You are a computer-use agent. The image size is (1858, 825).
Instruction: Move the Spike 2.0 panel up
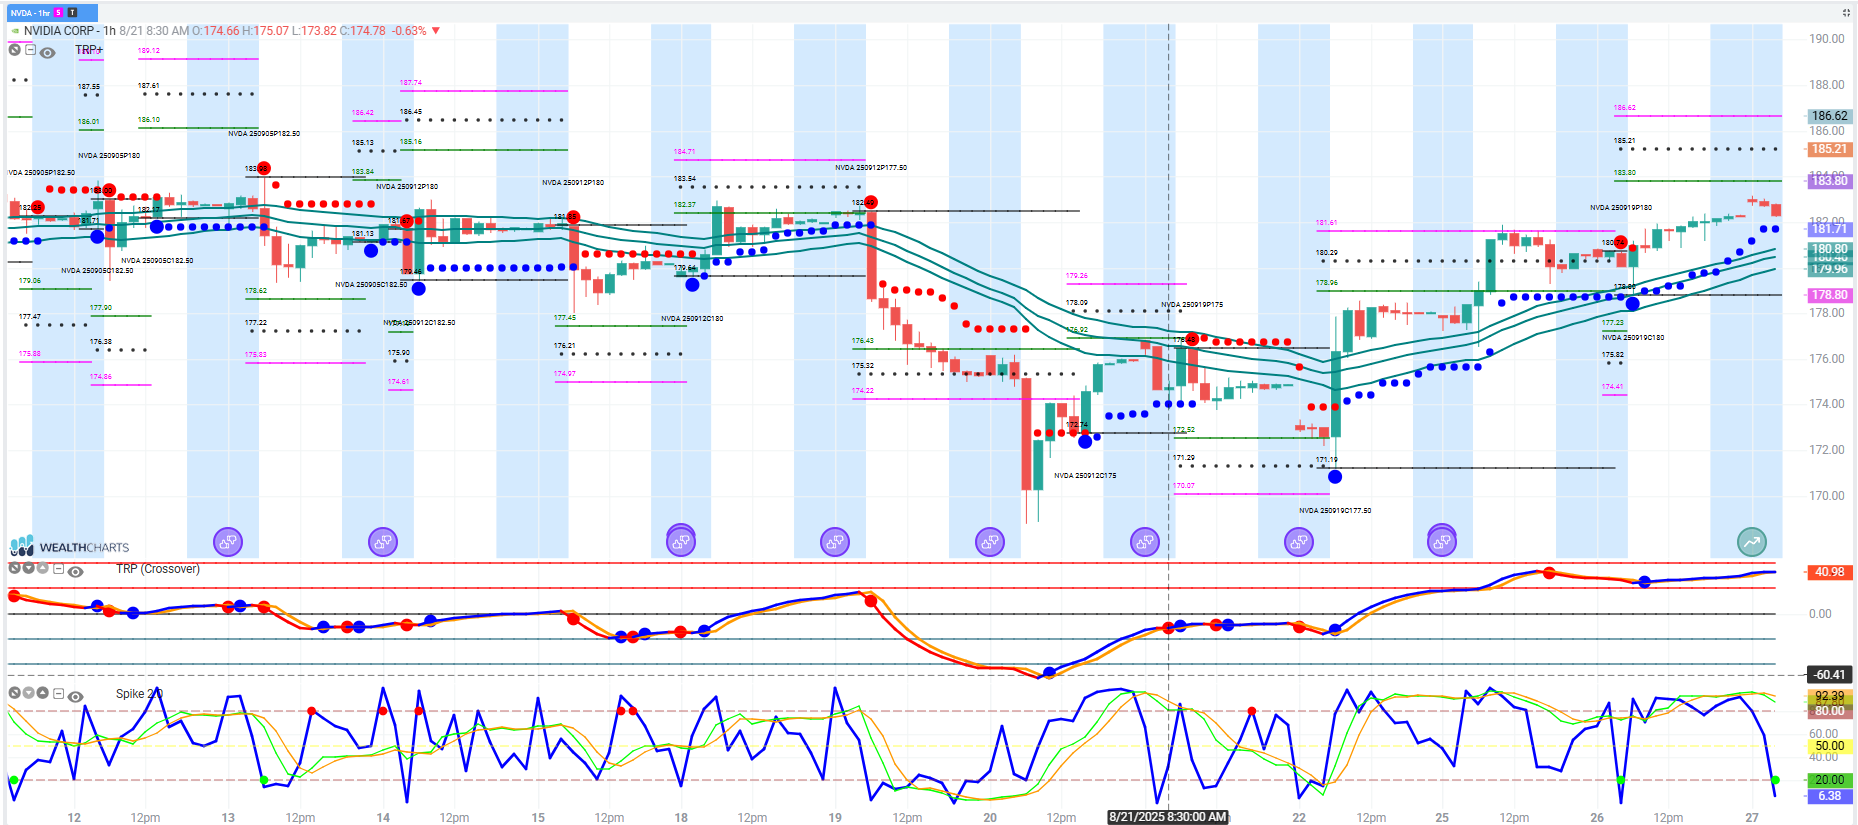tap(43, 693)
